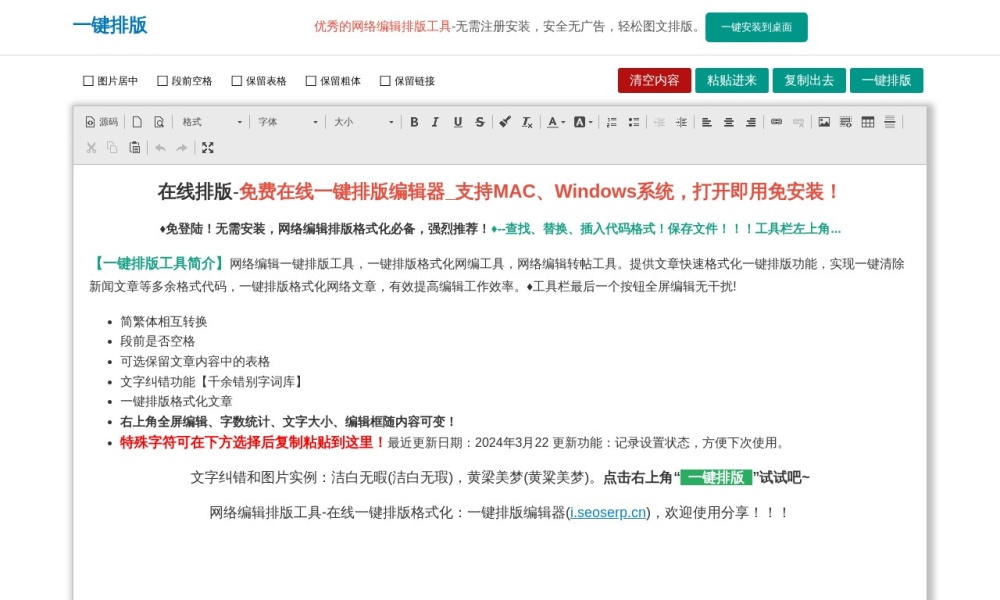The width and height of the screenshot is (1000, 600).
Task: Switch to 源码 source view
Action: tap(101, 122)
